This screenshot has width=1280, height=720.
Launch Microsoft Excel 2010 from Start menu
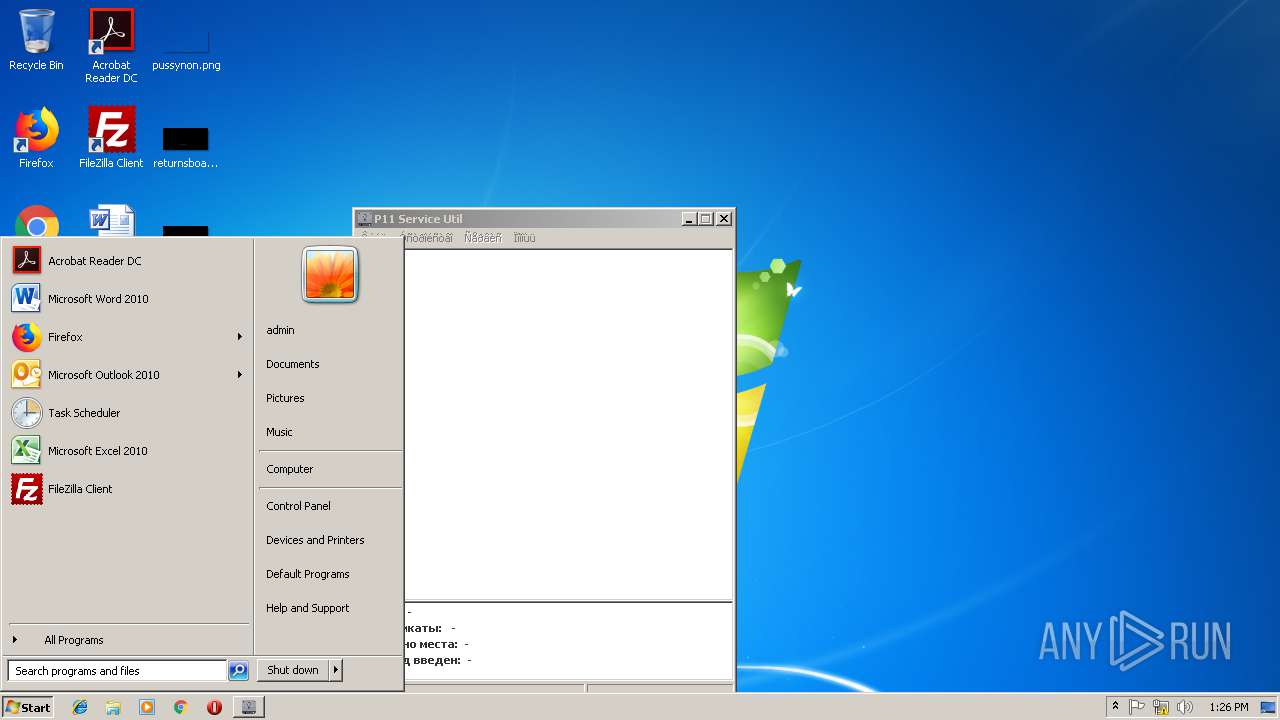127,451
